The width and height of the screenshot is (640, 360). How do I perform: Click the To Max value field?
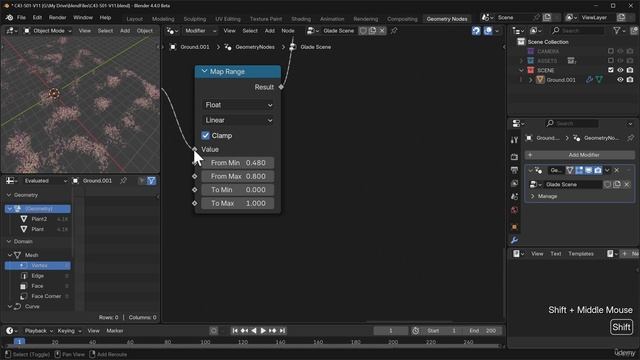pyautogui.click(x=238, y=203)
